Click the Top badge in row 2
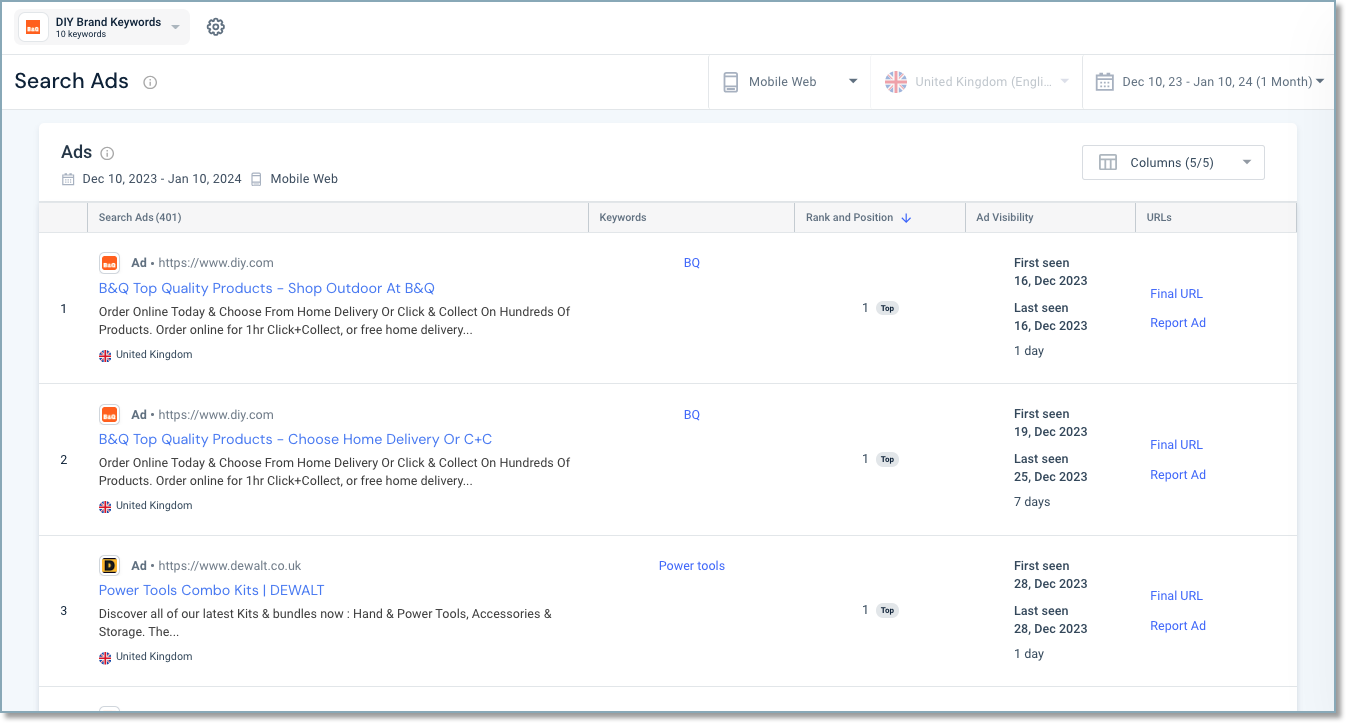 pos(887,459)
